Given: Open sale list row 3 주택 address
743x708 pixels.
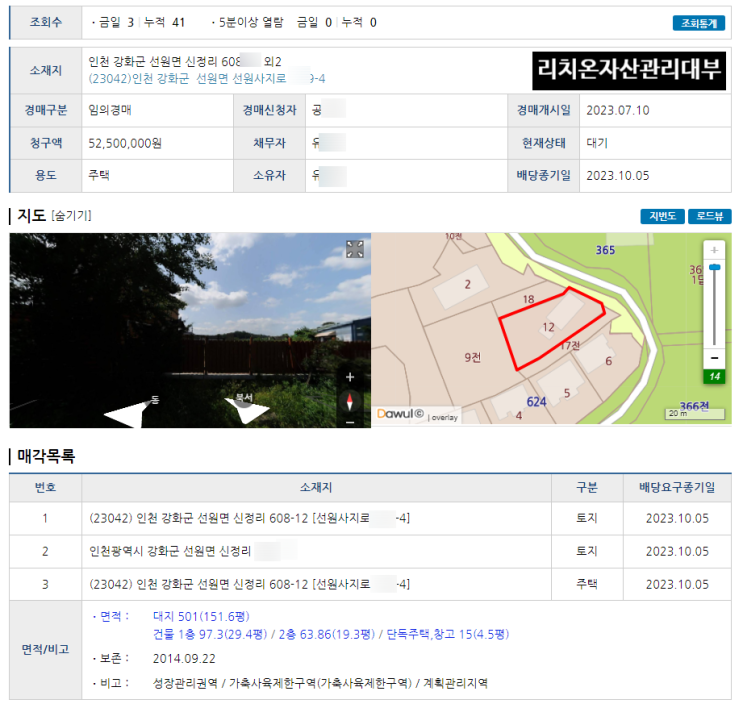Looking at the screenshot, I should pyautogui.click(x=249, y=584).
